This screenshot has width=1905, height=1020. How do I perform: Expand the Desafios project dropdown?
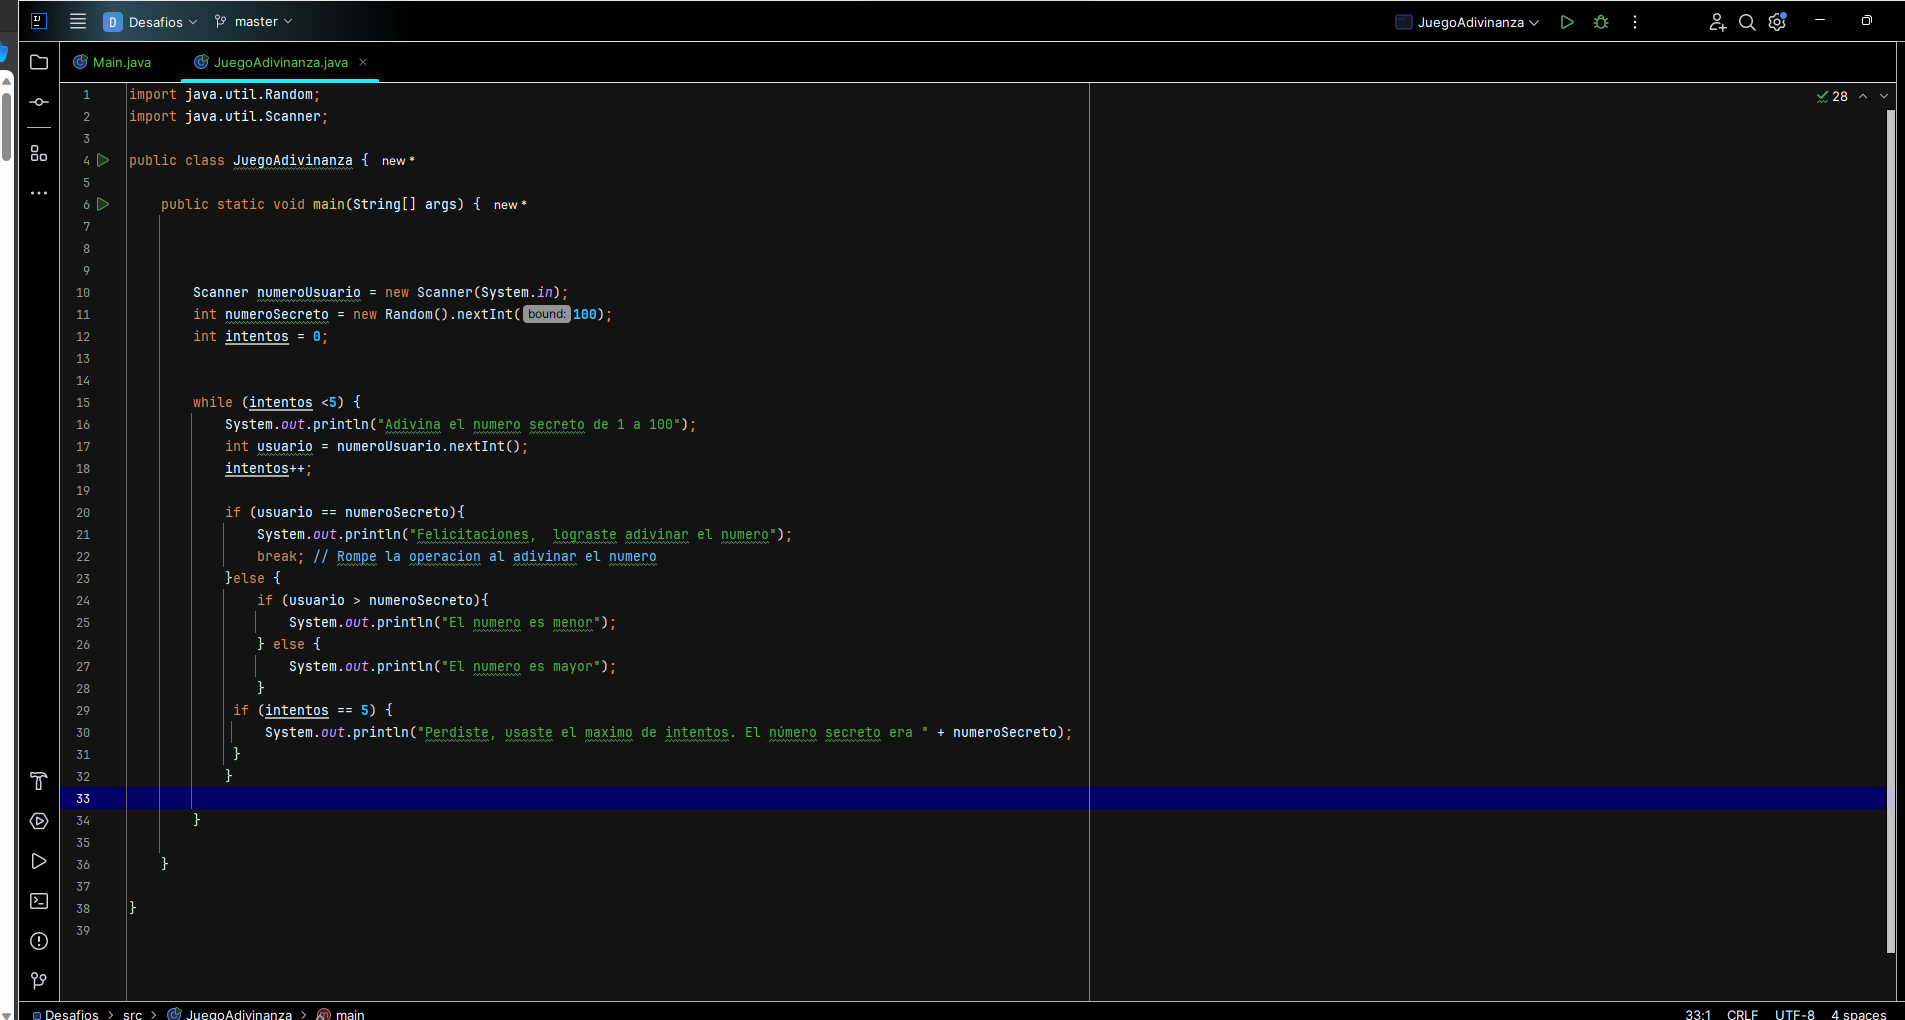[x=151, y=21]
